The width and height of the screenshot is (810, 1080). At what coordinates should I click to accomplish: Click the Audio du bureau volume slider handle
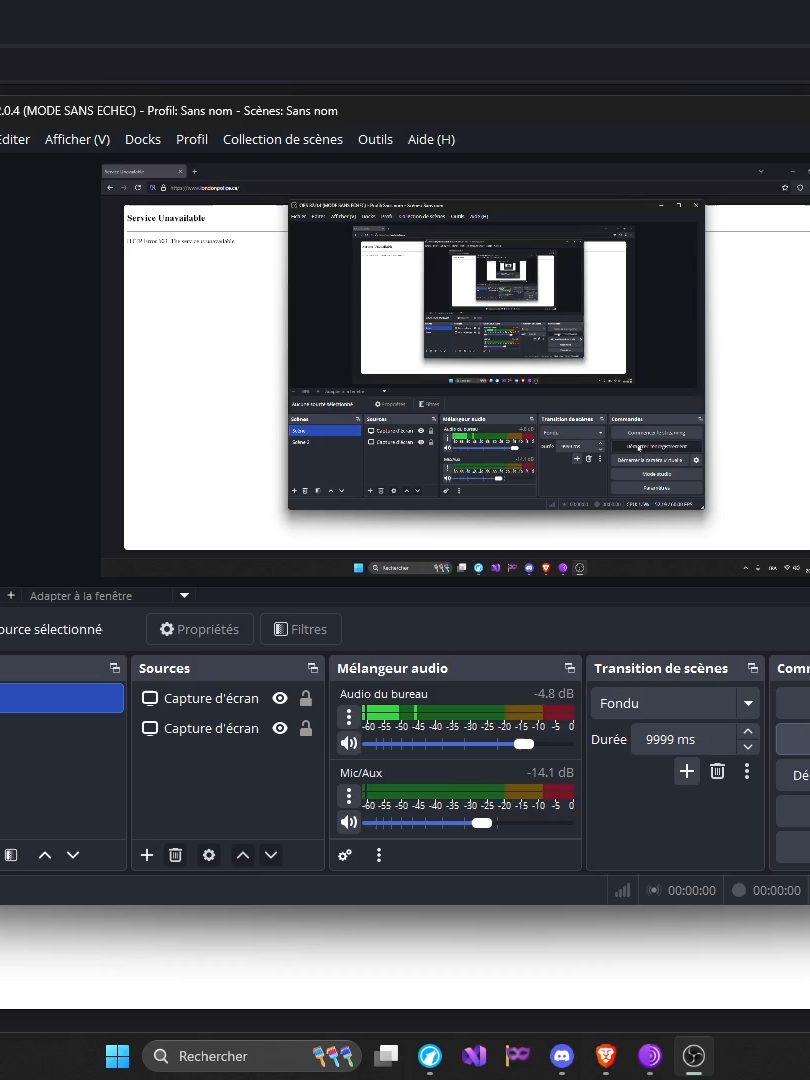(x=523, y=744)
